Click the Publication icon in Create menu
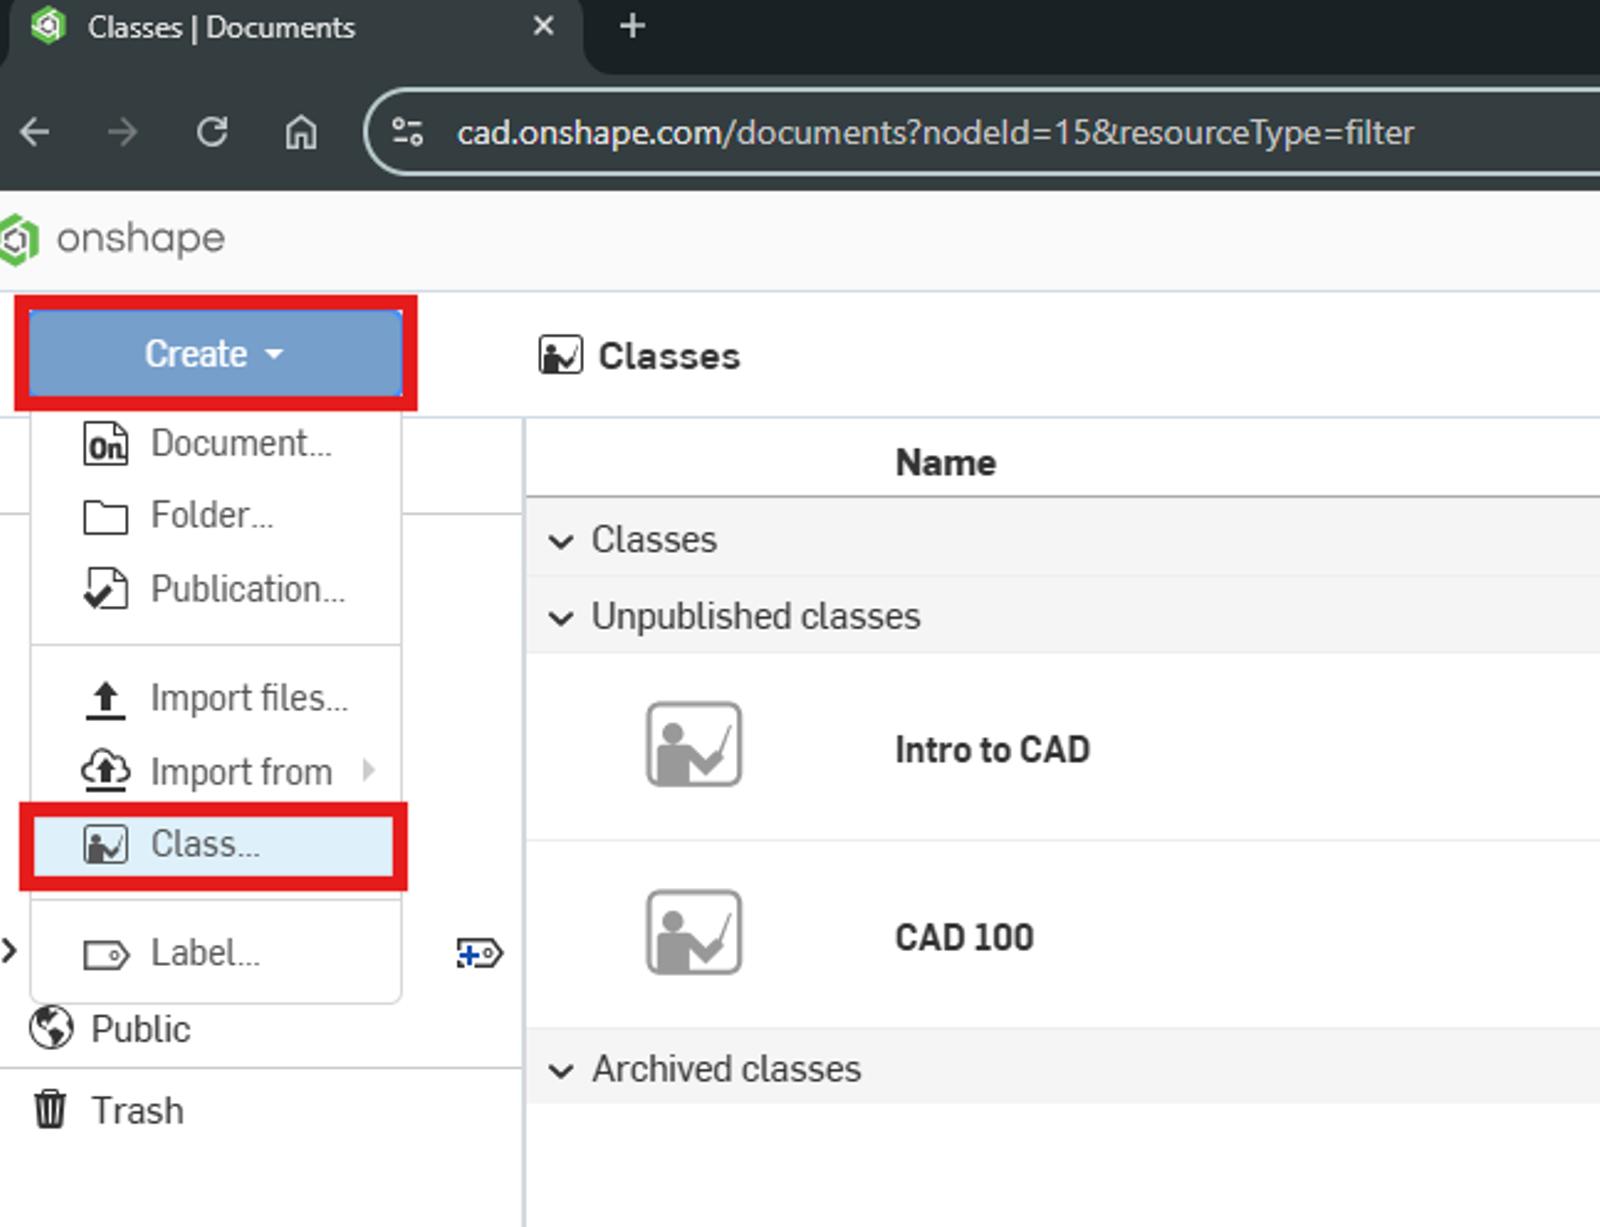1600x1227 pixels. [107, 589]
